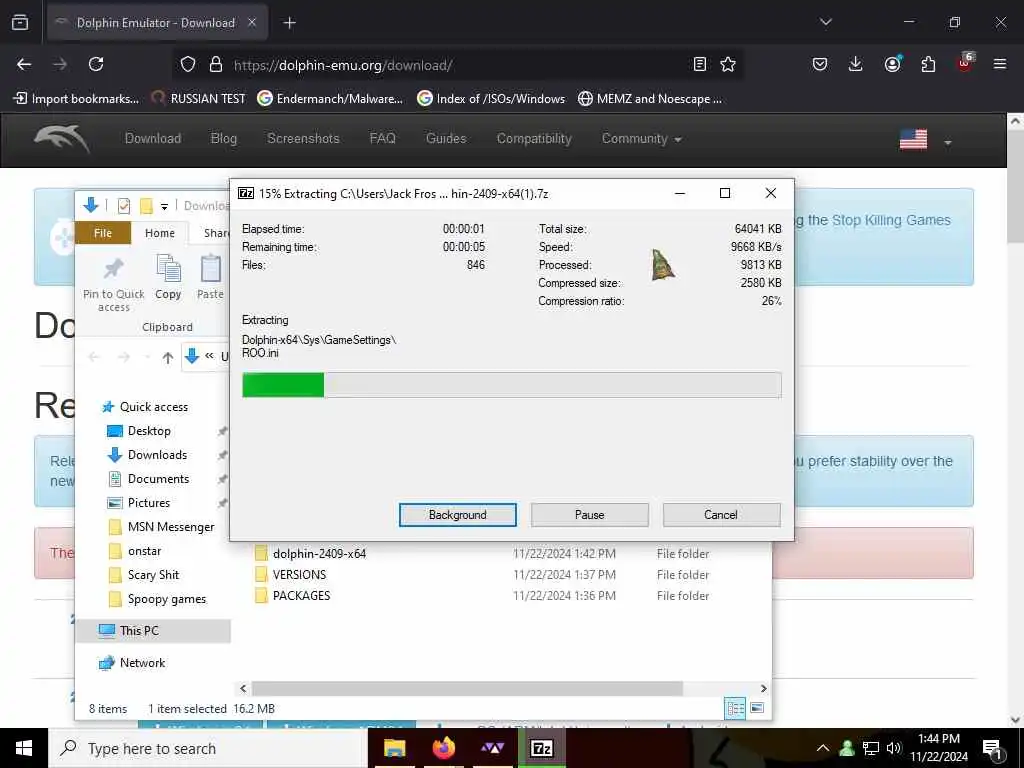Toggle reader view icon in address bar
Image resolution: width=1024 pixels, height=768 pixels.
click(x=699, y=64)
